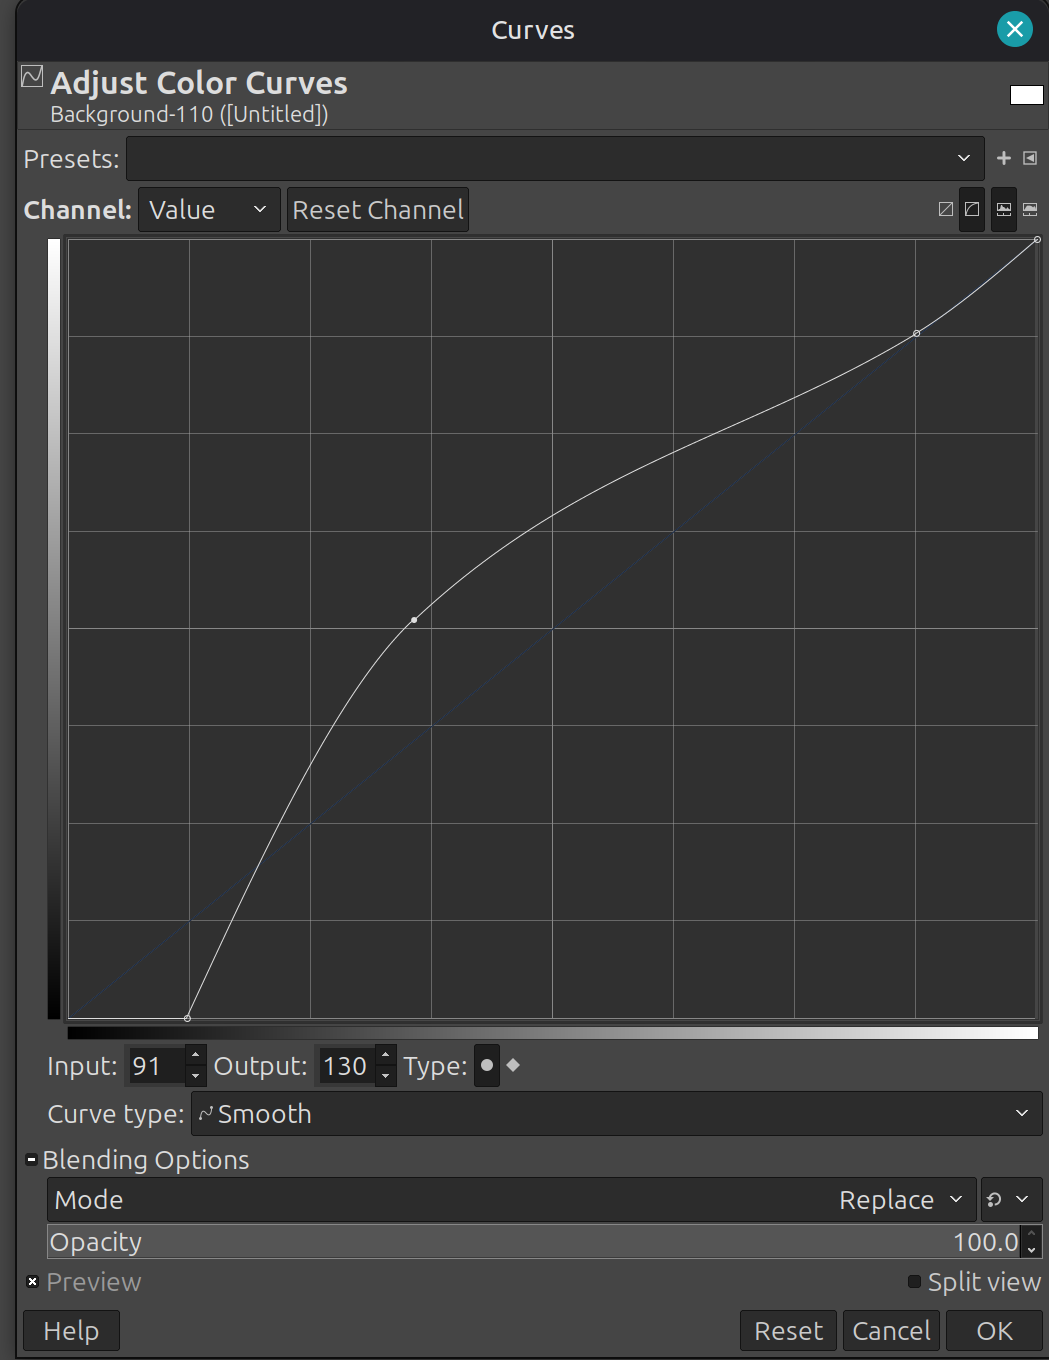Adjust curves in linear light icon
The image size is (1049, 1360).
946,210
